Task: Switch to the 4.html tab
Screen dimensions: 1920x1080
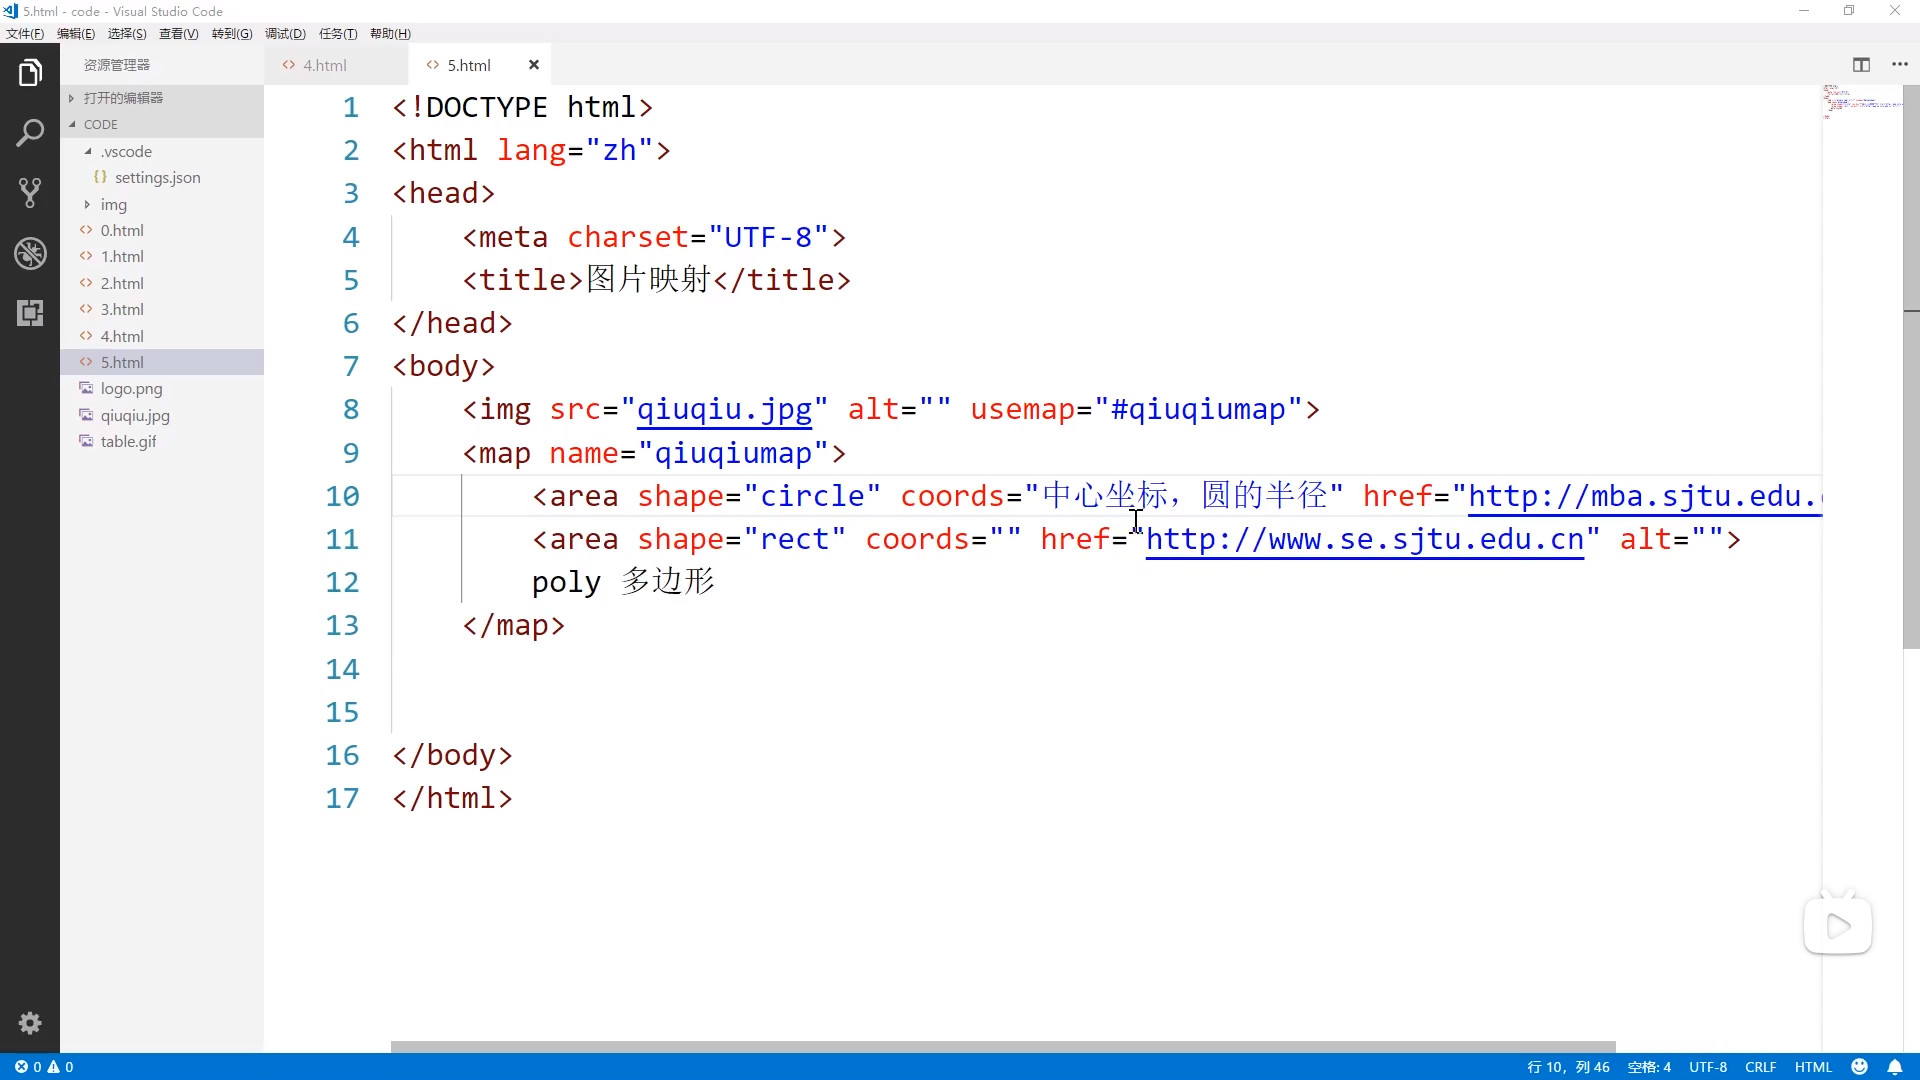Action: pos(325,65)
